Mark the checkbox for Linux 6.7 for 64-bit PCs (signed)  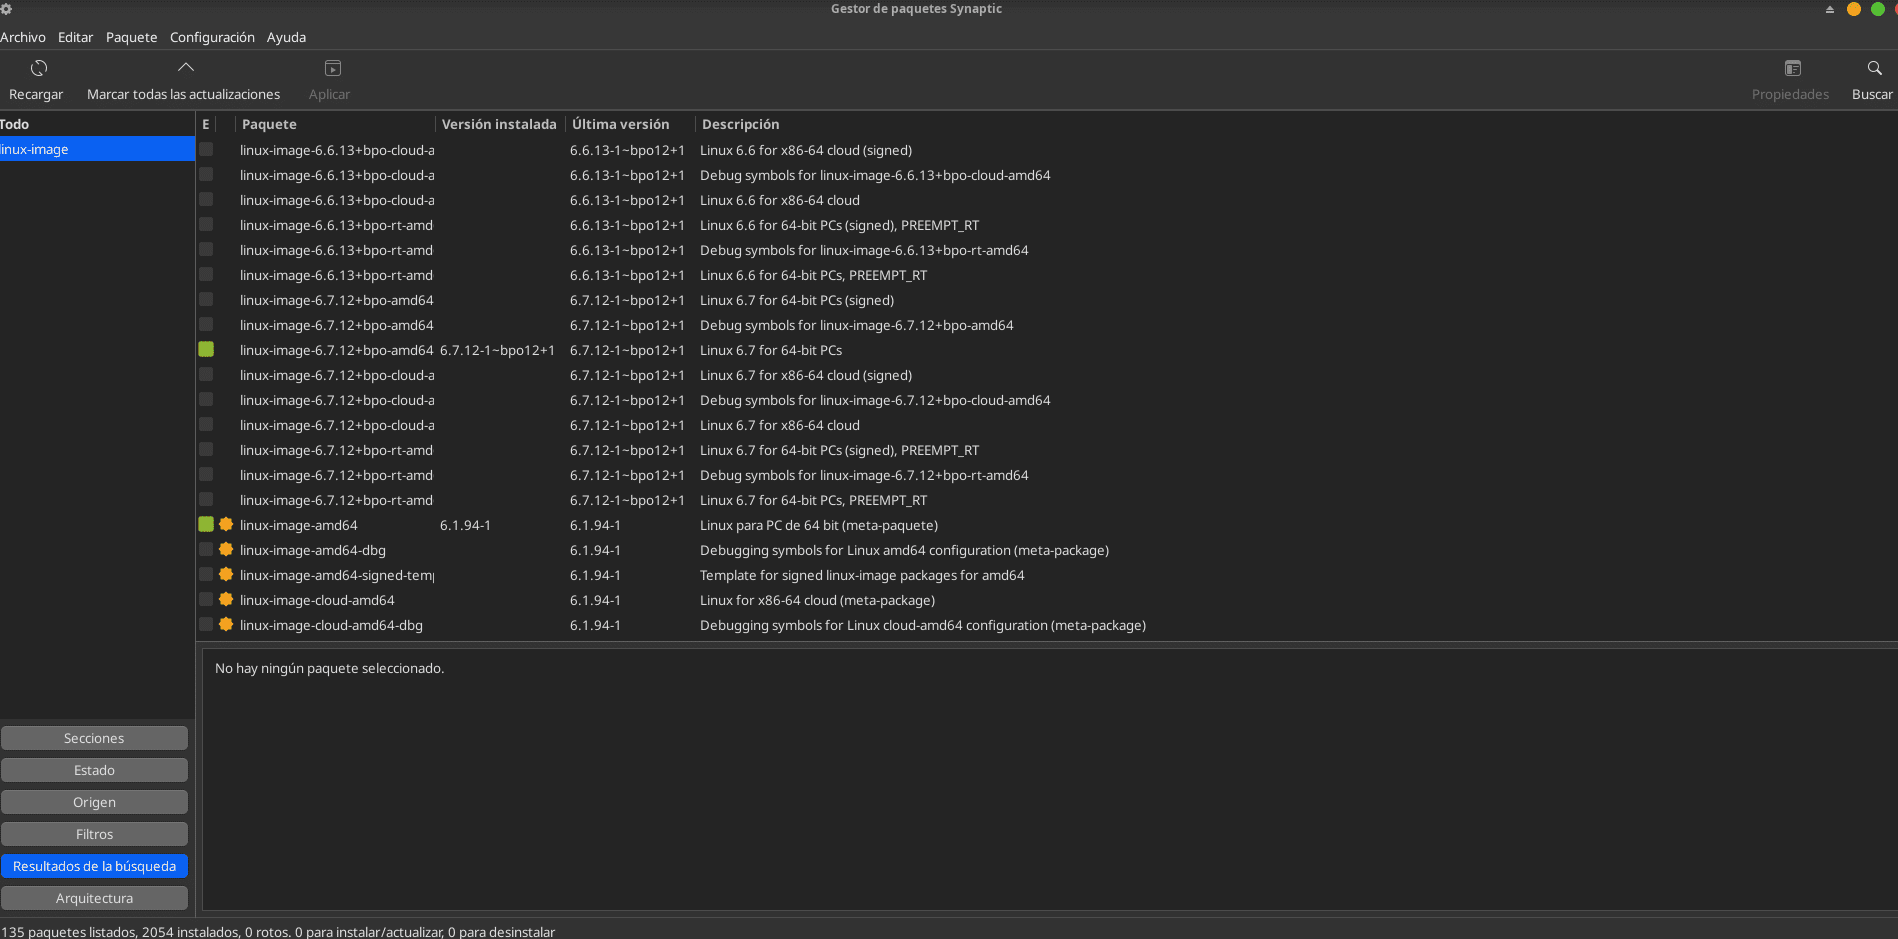click(x=206, y=299)
